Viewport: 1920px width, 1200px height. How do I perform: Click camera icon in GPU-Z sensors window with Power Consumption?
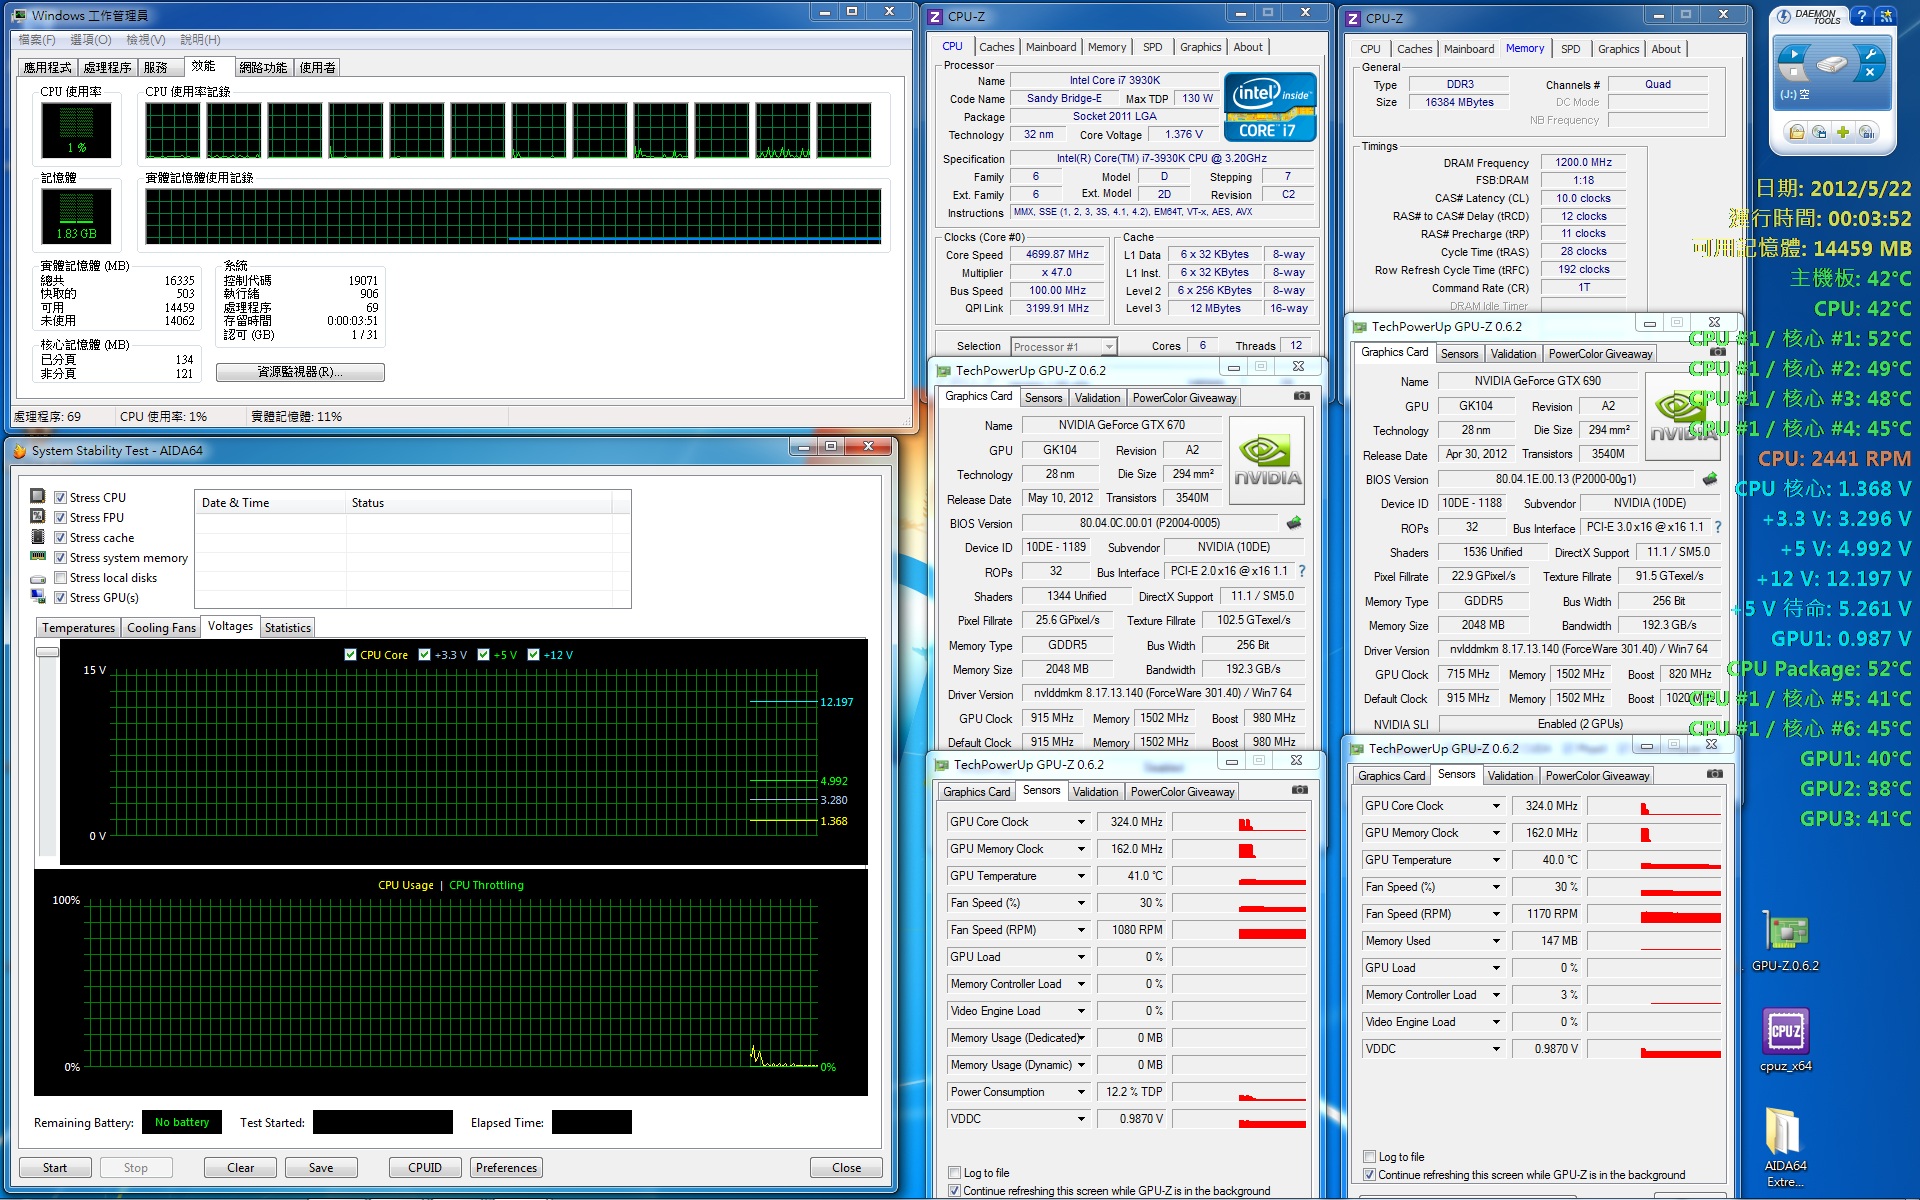[1300, 790]
